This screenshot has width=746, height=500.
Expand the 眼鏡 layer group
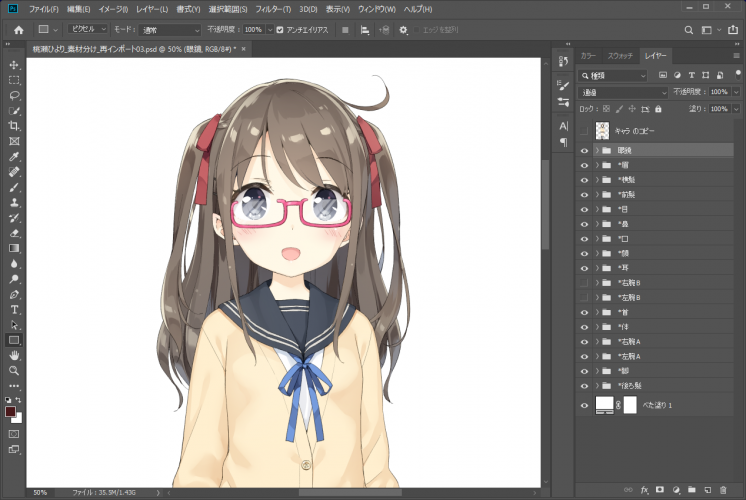(597, 150)
